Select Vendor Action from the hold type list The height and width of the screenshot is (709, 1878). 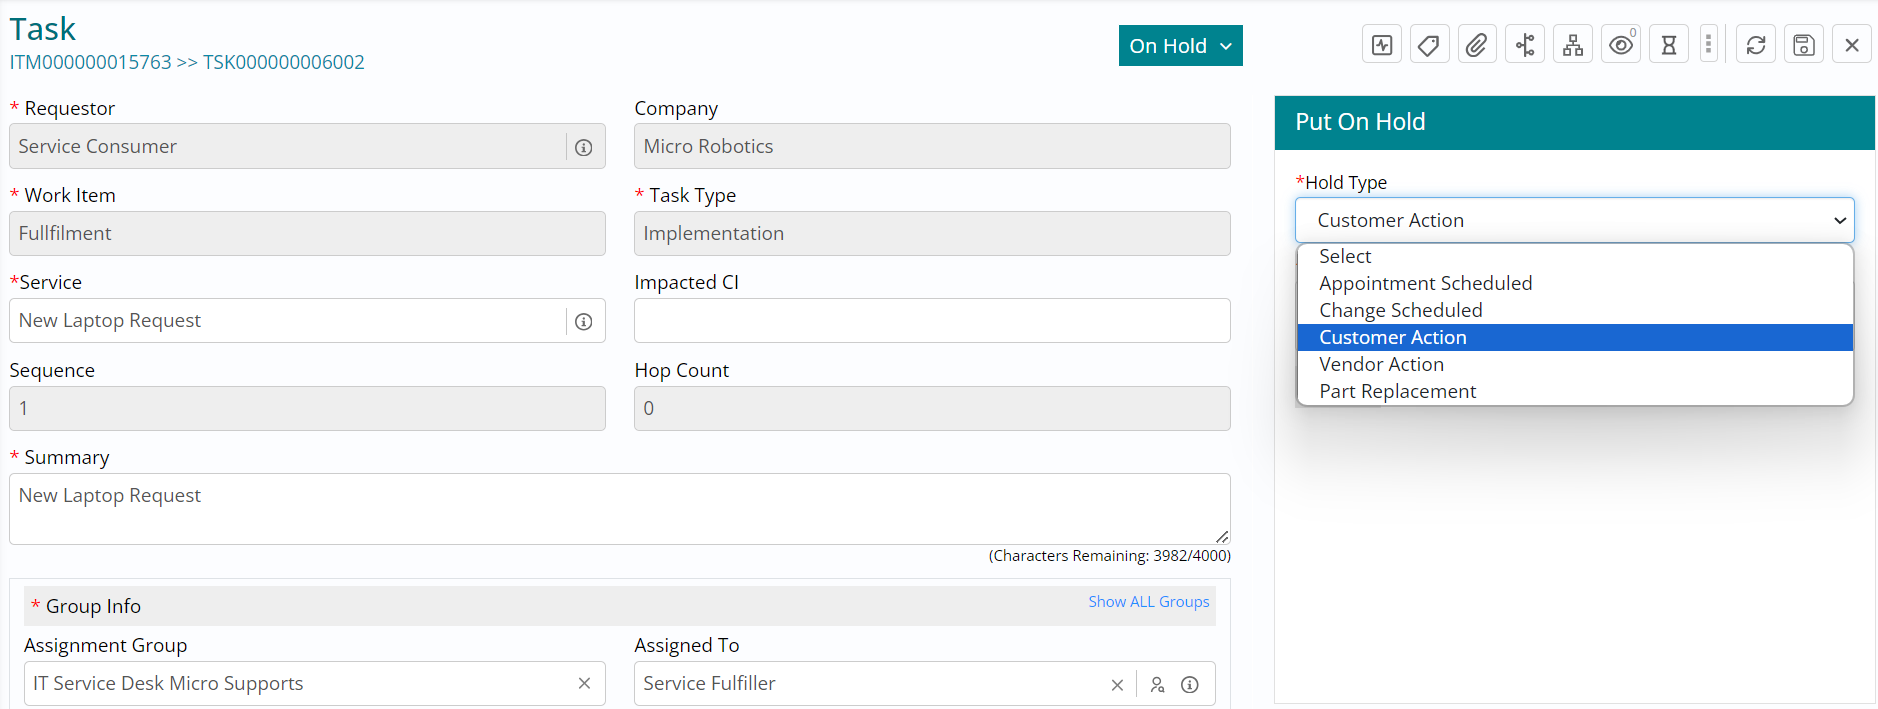[x=1381, y=365]
